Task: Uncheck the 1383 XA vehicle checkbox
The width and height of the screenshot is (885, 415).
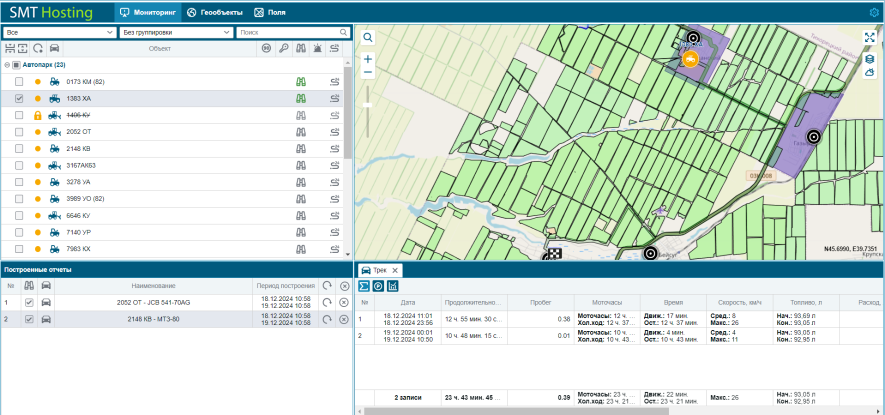Action: point(19,99)
